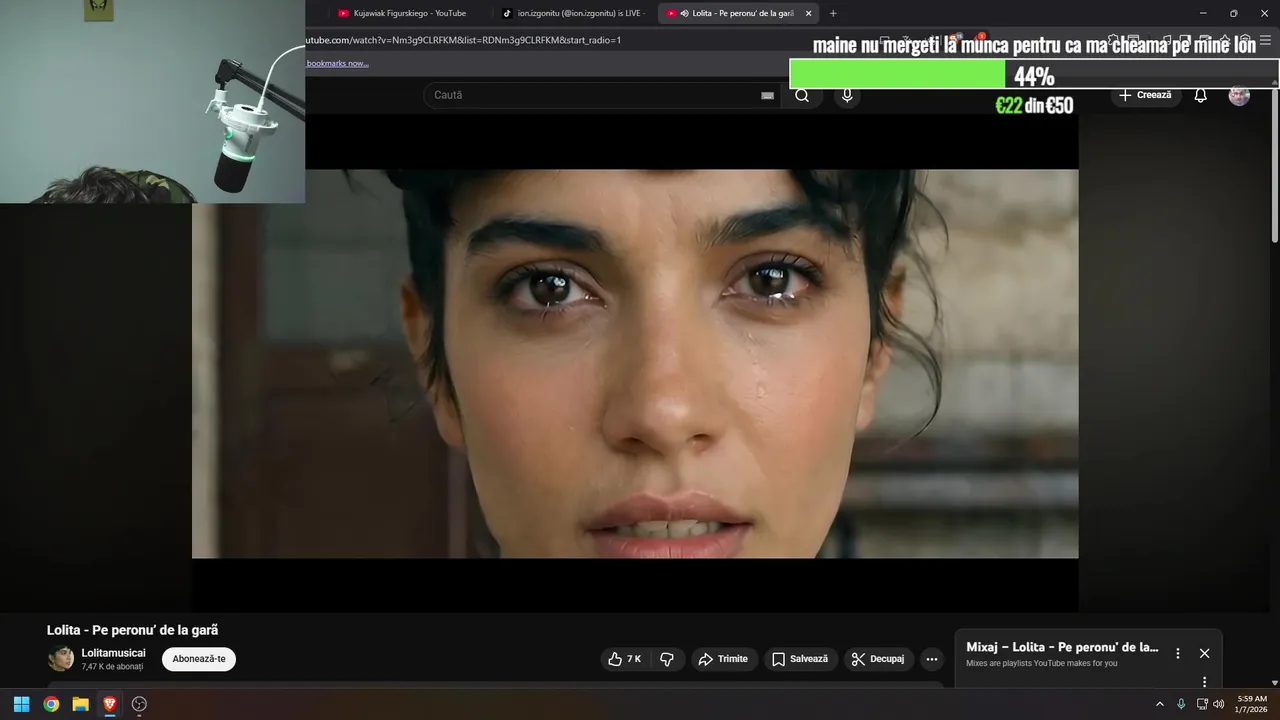1280x720 pixels.
Task: Show hidden system tray icons
Action: (x=1160, y=704)
